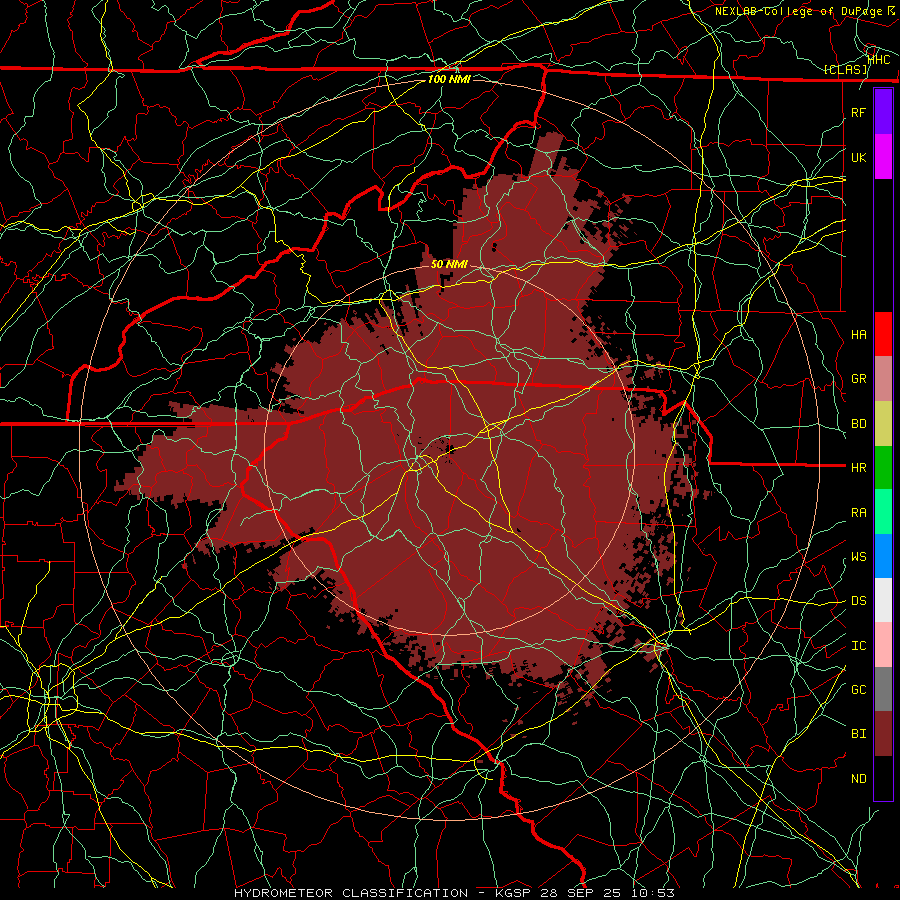Click the HHC product code label
Viewport: 900px width, 900px height.
(879, 59)
